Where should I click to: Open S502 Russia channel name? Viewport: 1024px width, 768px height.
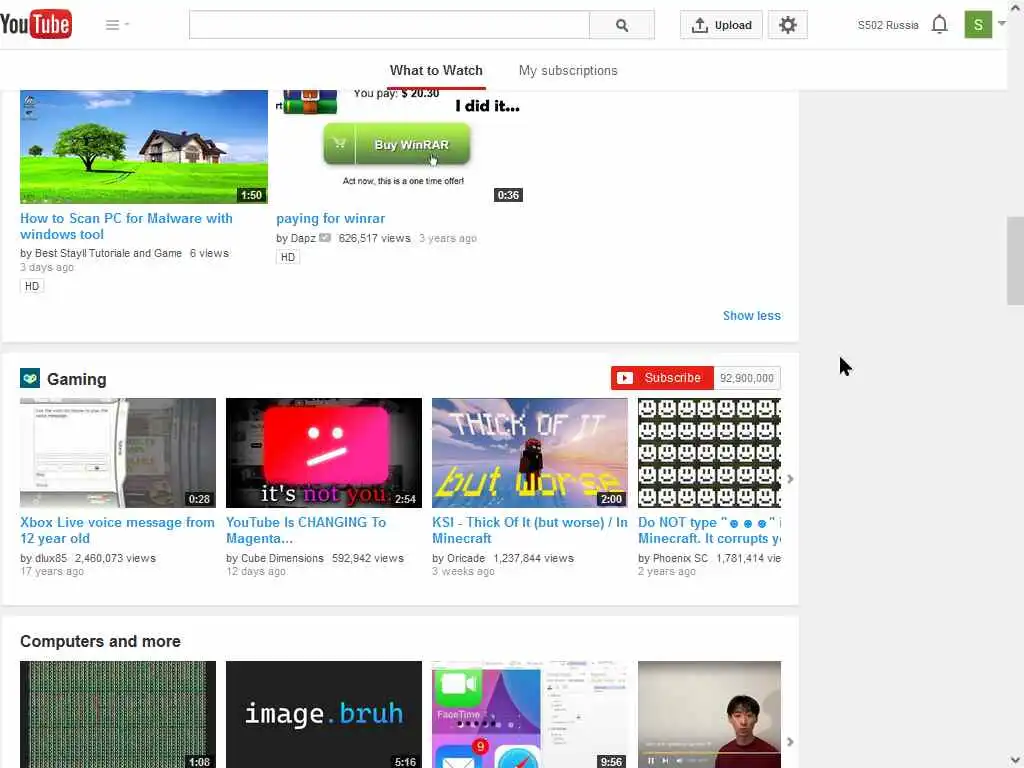coord(888,25)
